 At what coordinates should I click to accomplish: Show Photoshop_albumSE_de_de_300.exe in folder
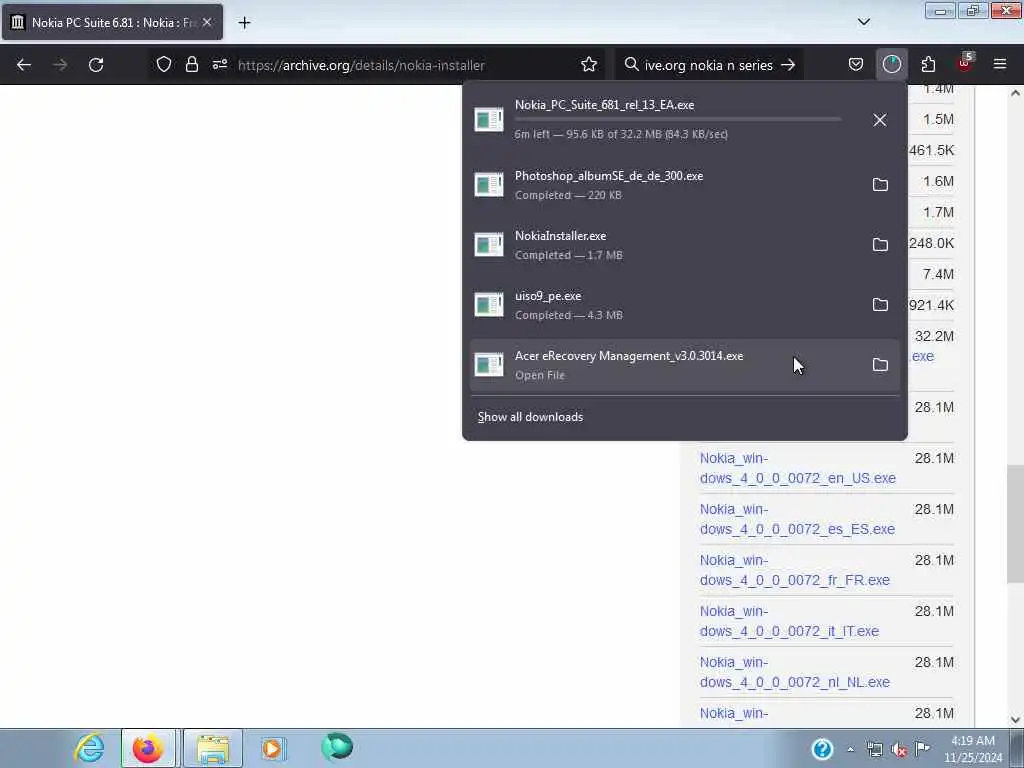tap(880, 184)
